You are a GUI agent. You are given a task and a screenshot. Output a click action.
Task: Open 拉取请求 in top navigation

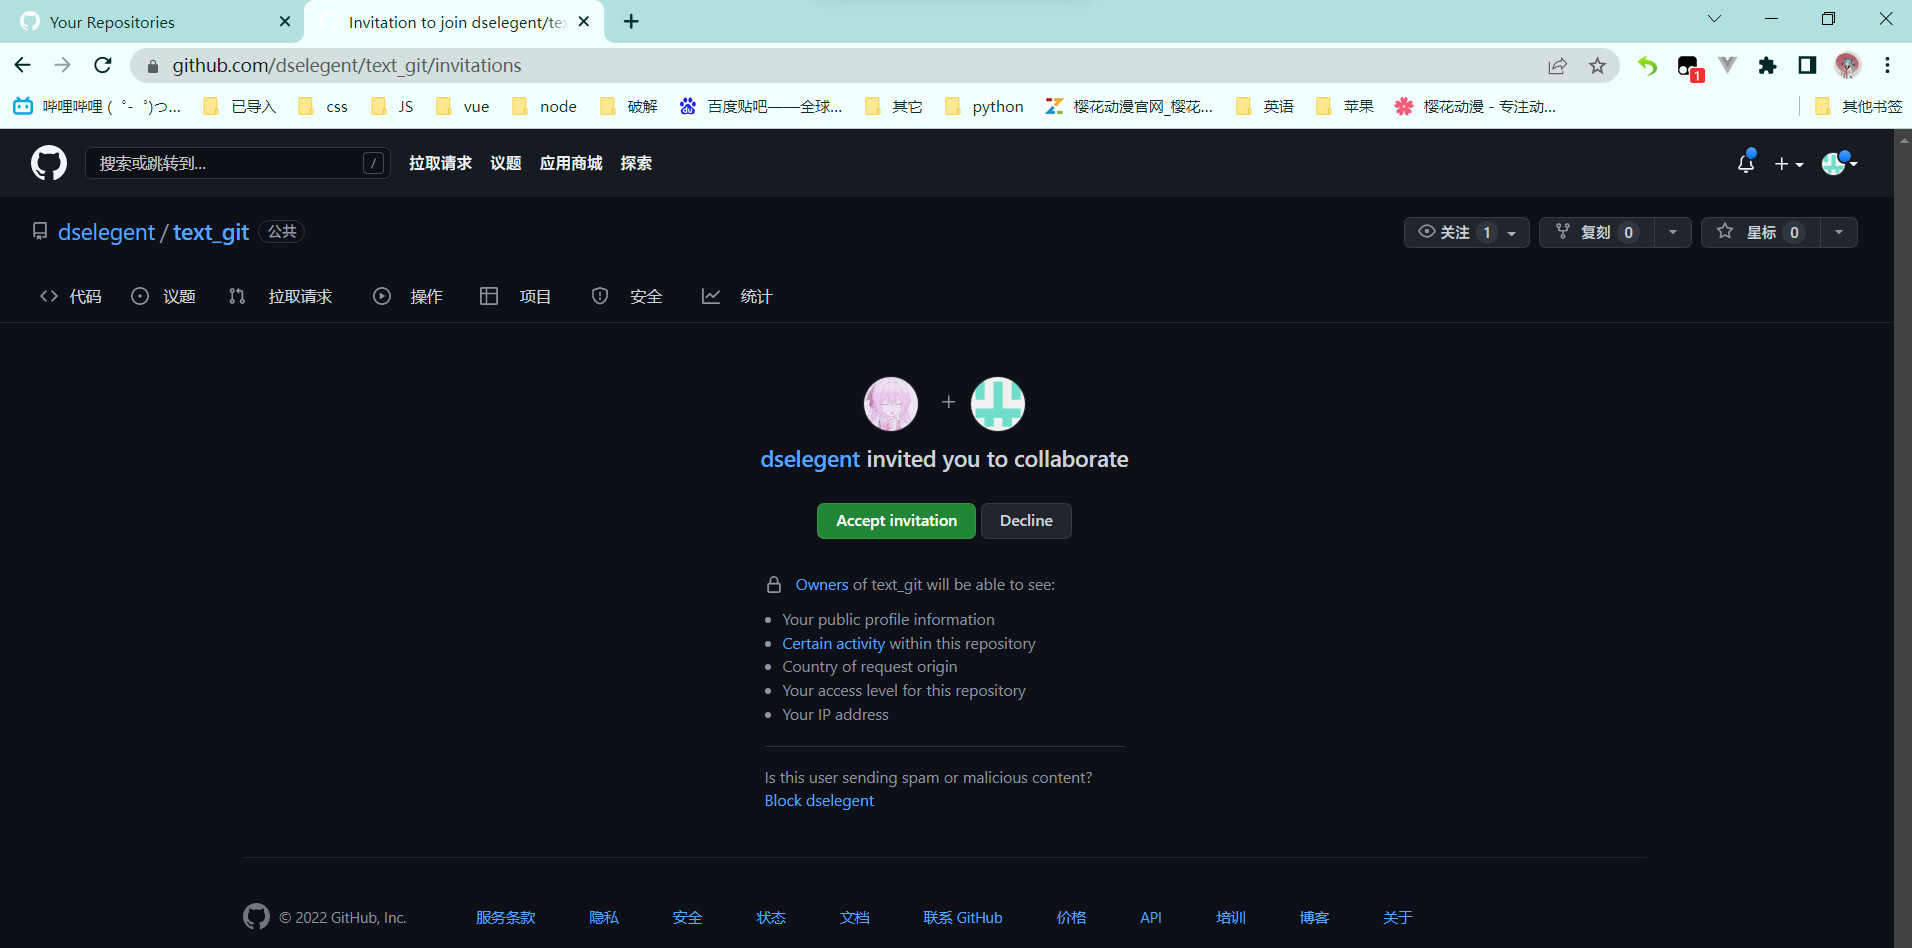440,163
